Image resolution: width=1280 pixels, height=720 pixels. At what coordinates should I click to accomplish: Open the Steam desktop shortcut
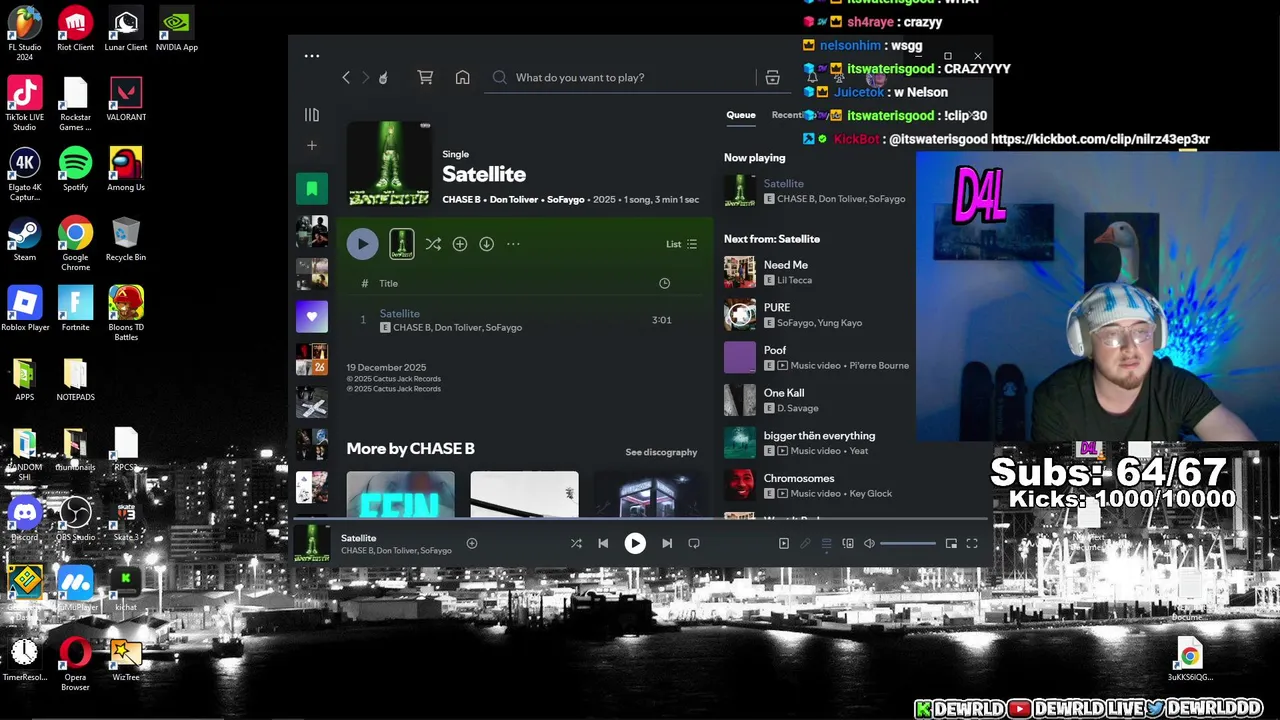[25, 239]
